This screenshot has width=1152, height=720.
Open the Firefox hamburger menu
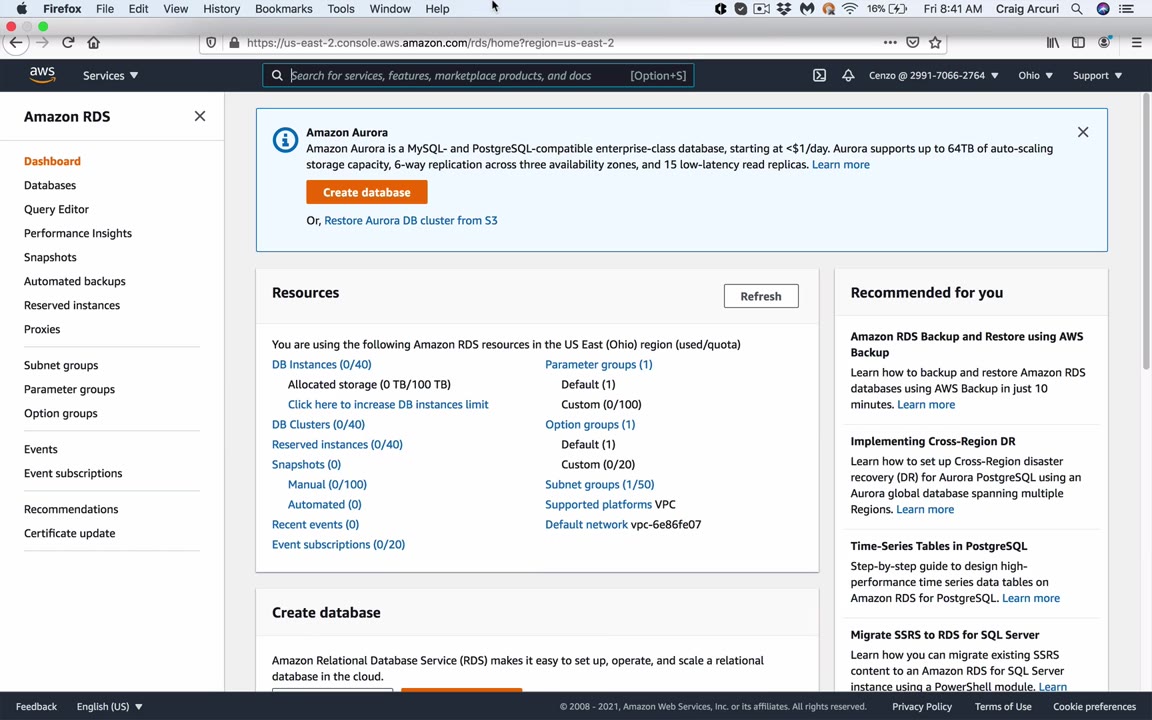pos(1136,43)
